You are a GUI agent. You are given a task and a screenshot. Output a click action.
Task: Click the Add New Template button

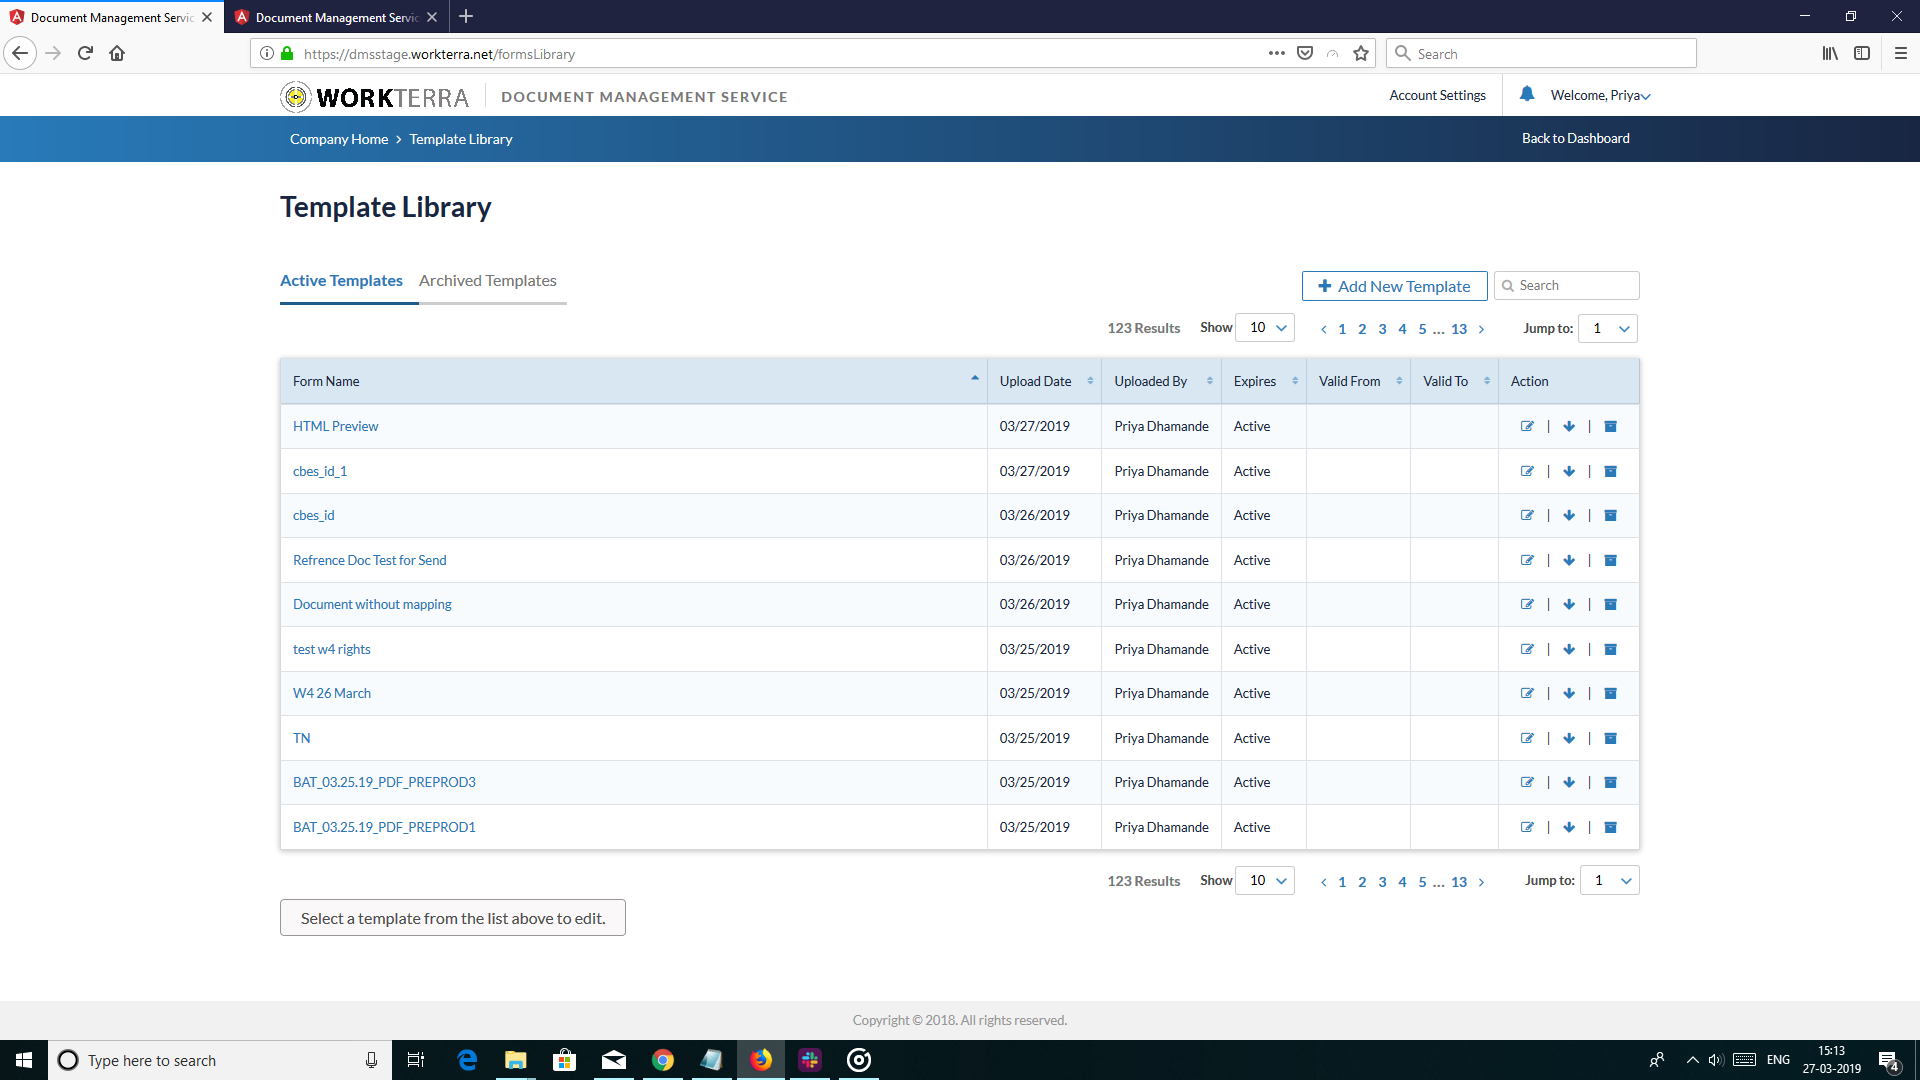tap(1394, 286)
